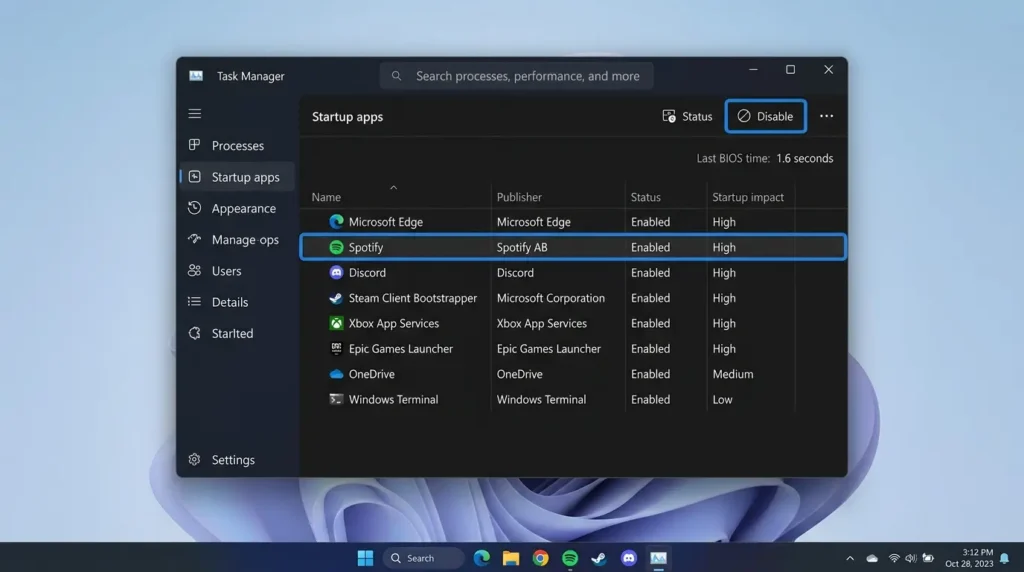Select the Microsoft Corporation publisher cell

551,298
